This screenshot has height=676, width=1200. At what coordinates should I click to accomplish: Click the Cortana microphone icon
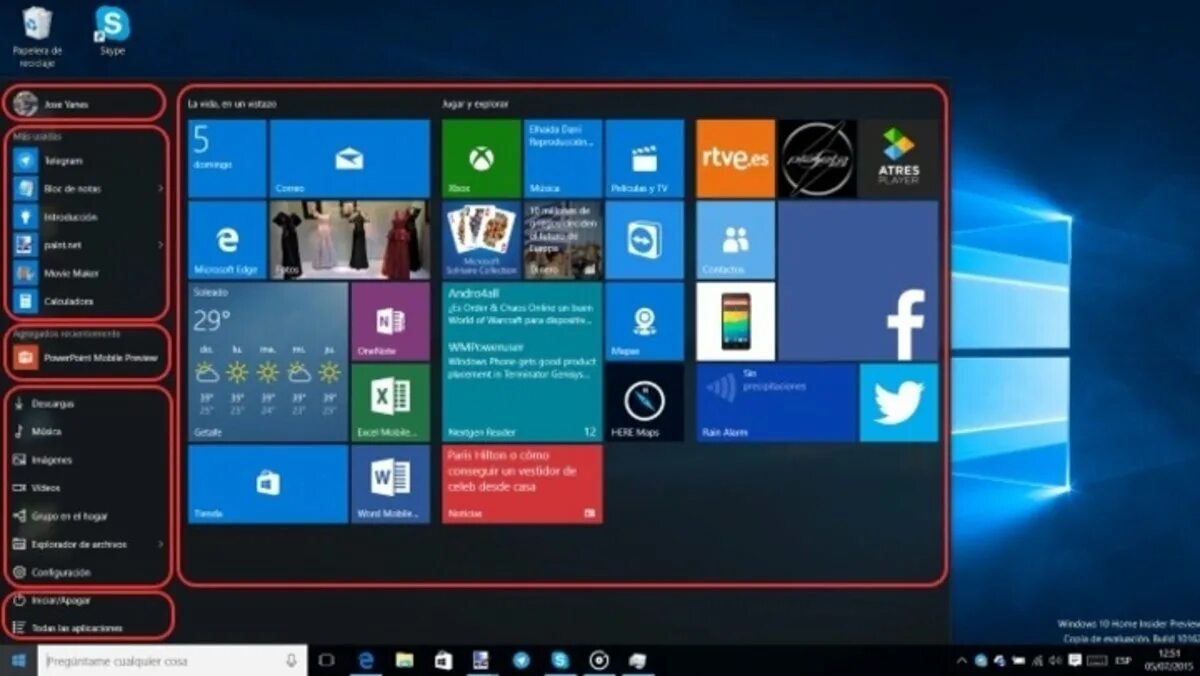coord(291,660)
